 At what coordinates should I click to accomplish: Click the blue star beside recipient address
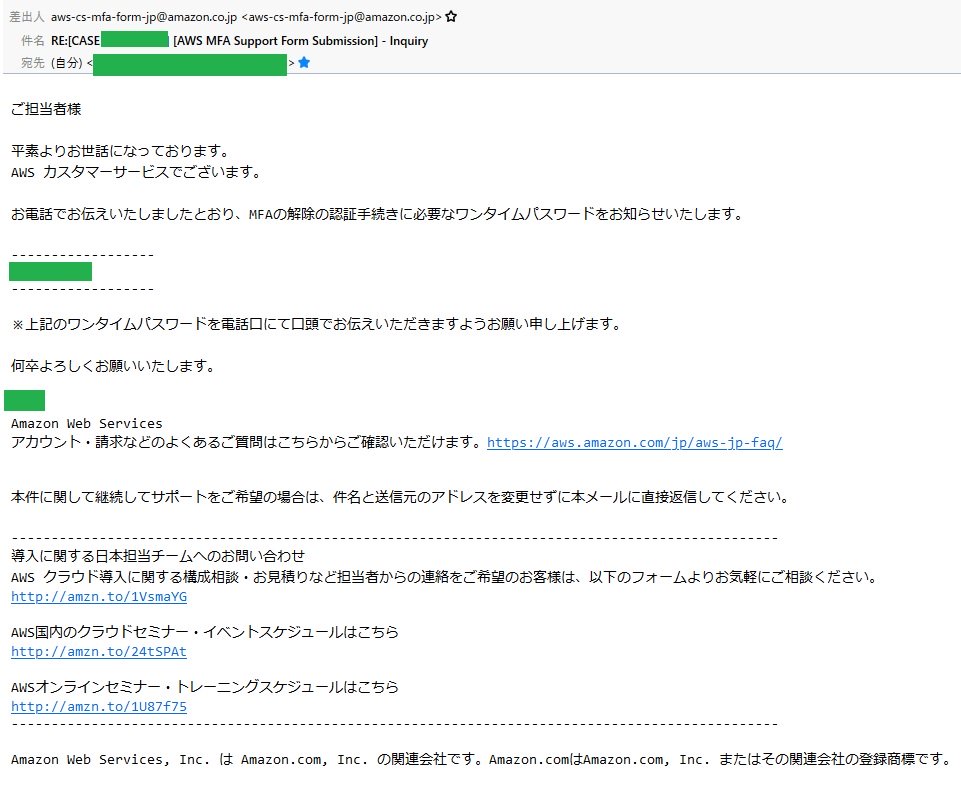304,63
